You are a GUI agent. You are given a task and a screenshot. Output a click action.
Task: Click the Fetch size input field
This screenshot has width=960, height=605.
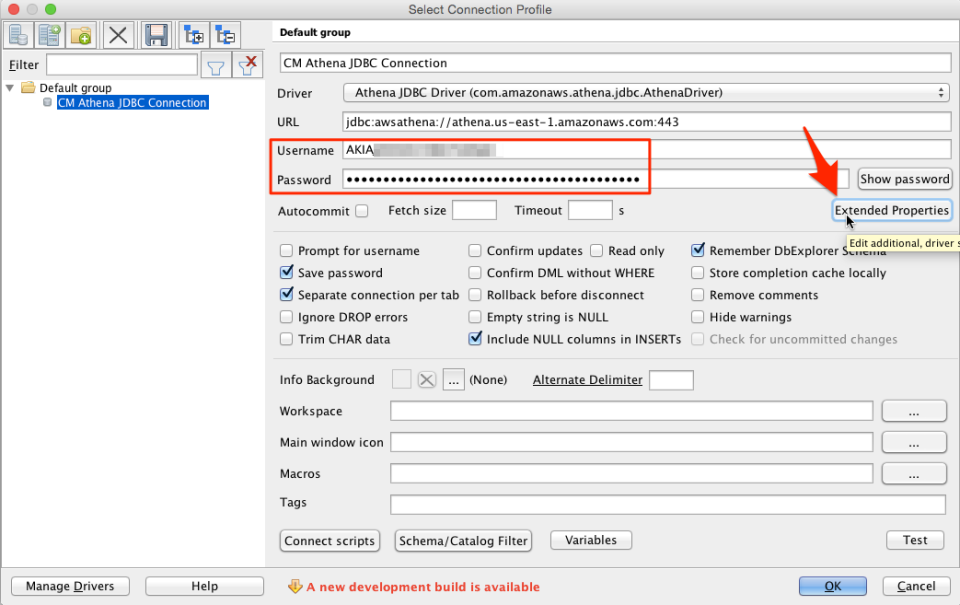(x=474, y=209)
